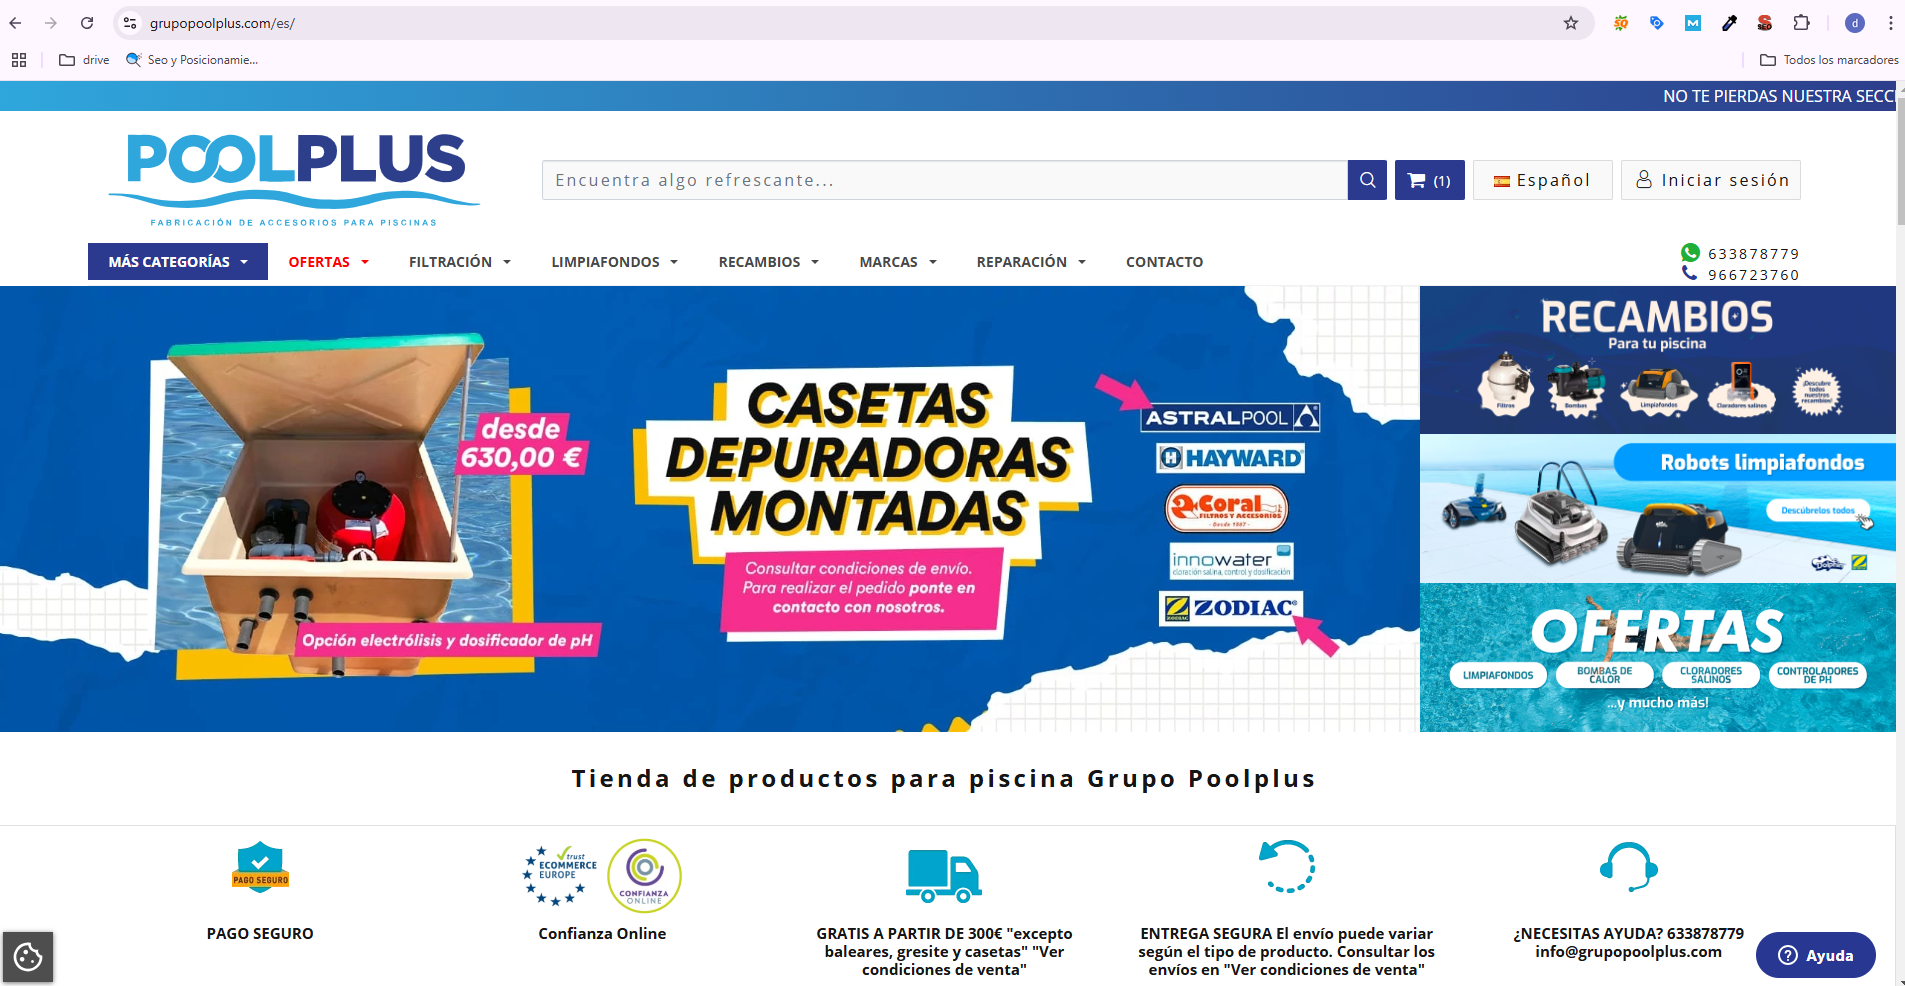
Task: Expand the OFERTAS menu
Action: click(329, 262)
